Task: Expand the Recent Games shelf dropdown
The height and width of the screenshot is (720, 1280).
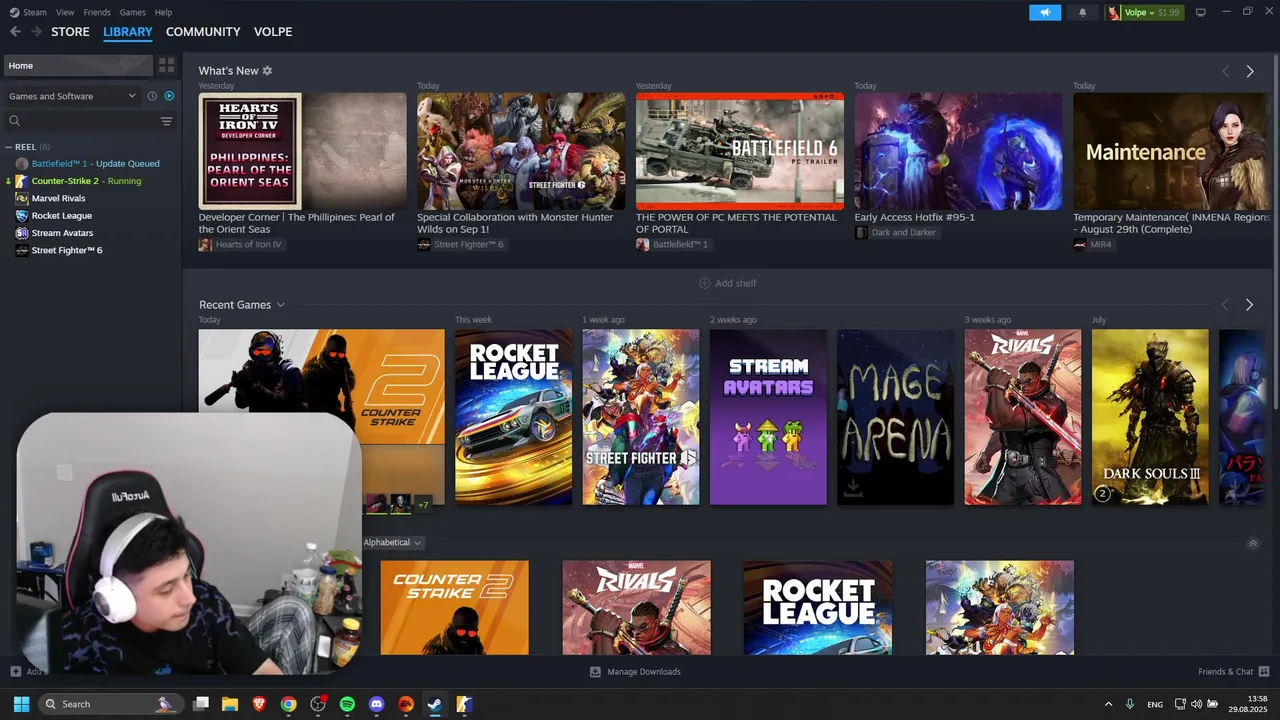Action: (281, 305)
